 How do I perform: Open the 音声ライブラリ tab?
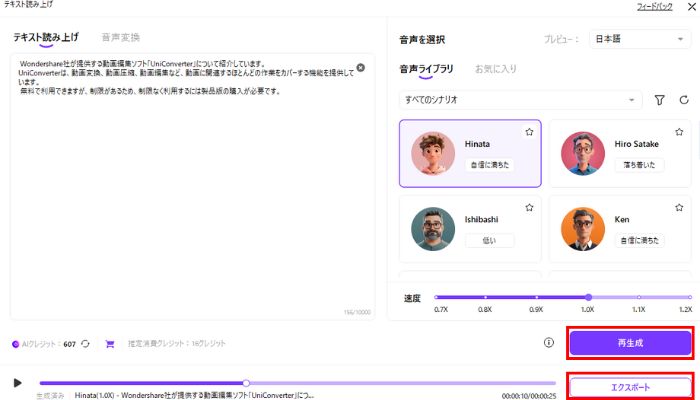426,69
